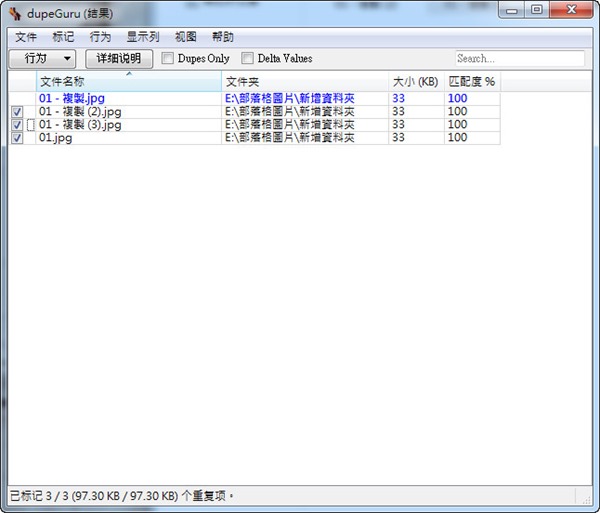600x513 pixels.
Task: Click the 已标记 3 / 3 status bar text
Action: [x=121, y=496]
